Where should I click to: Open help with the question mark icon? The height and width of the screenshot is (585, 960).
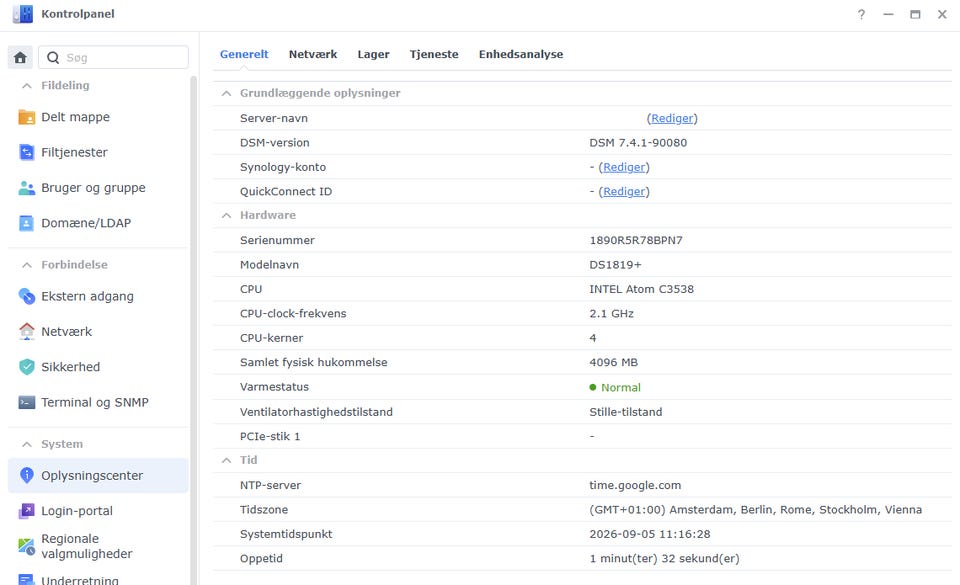pyautogui.click(x=861, y=14)
